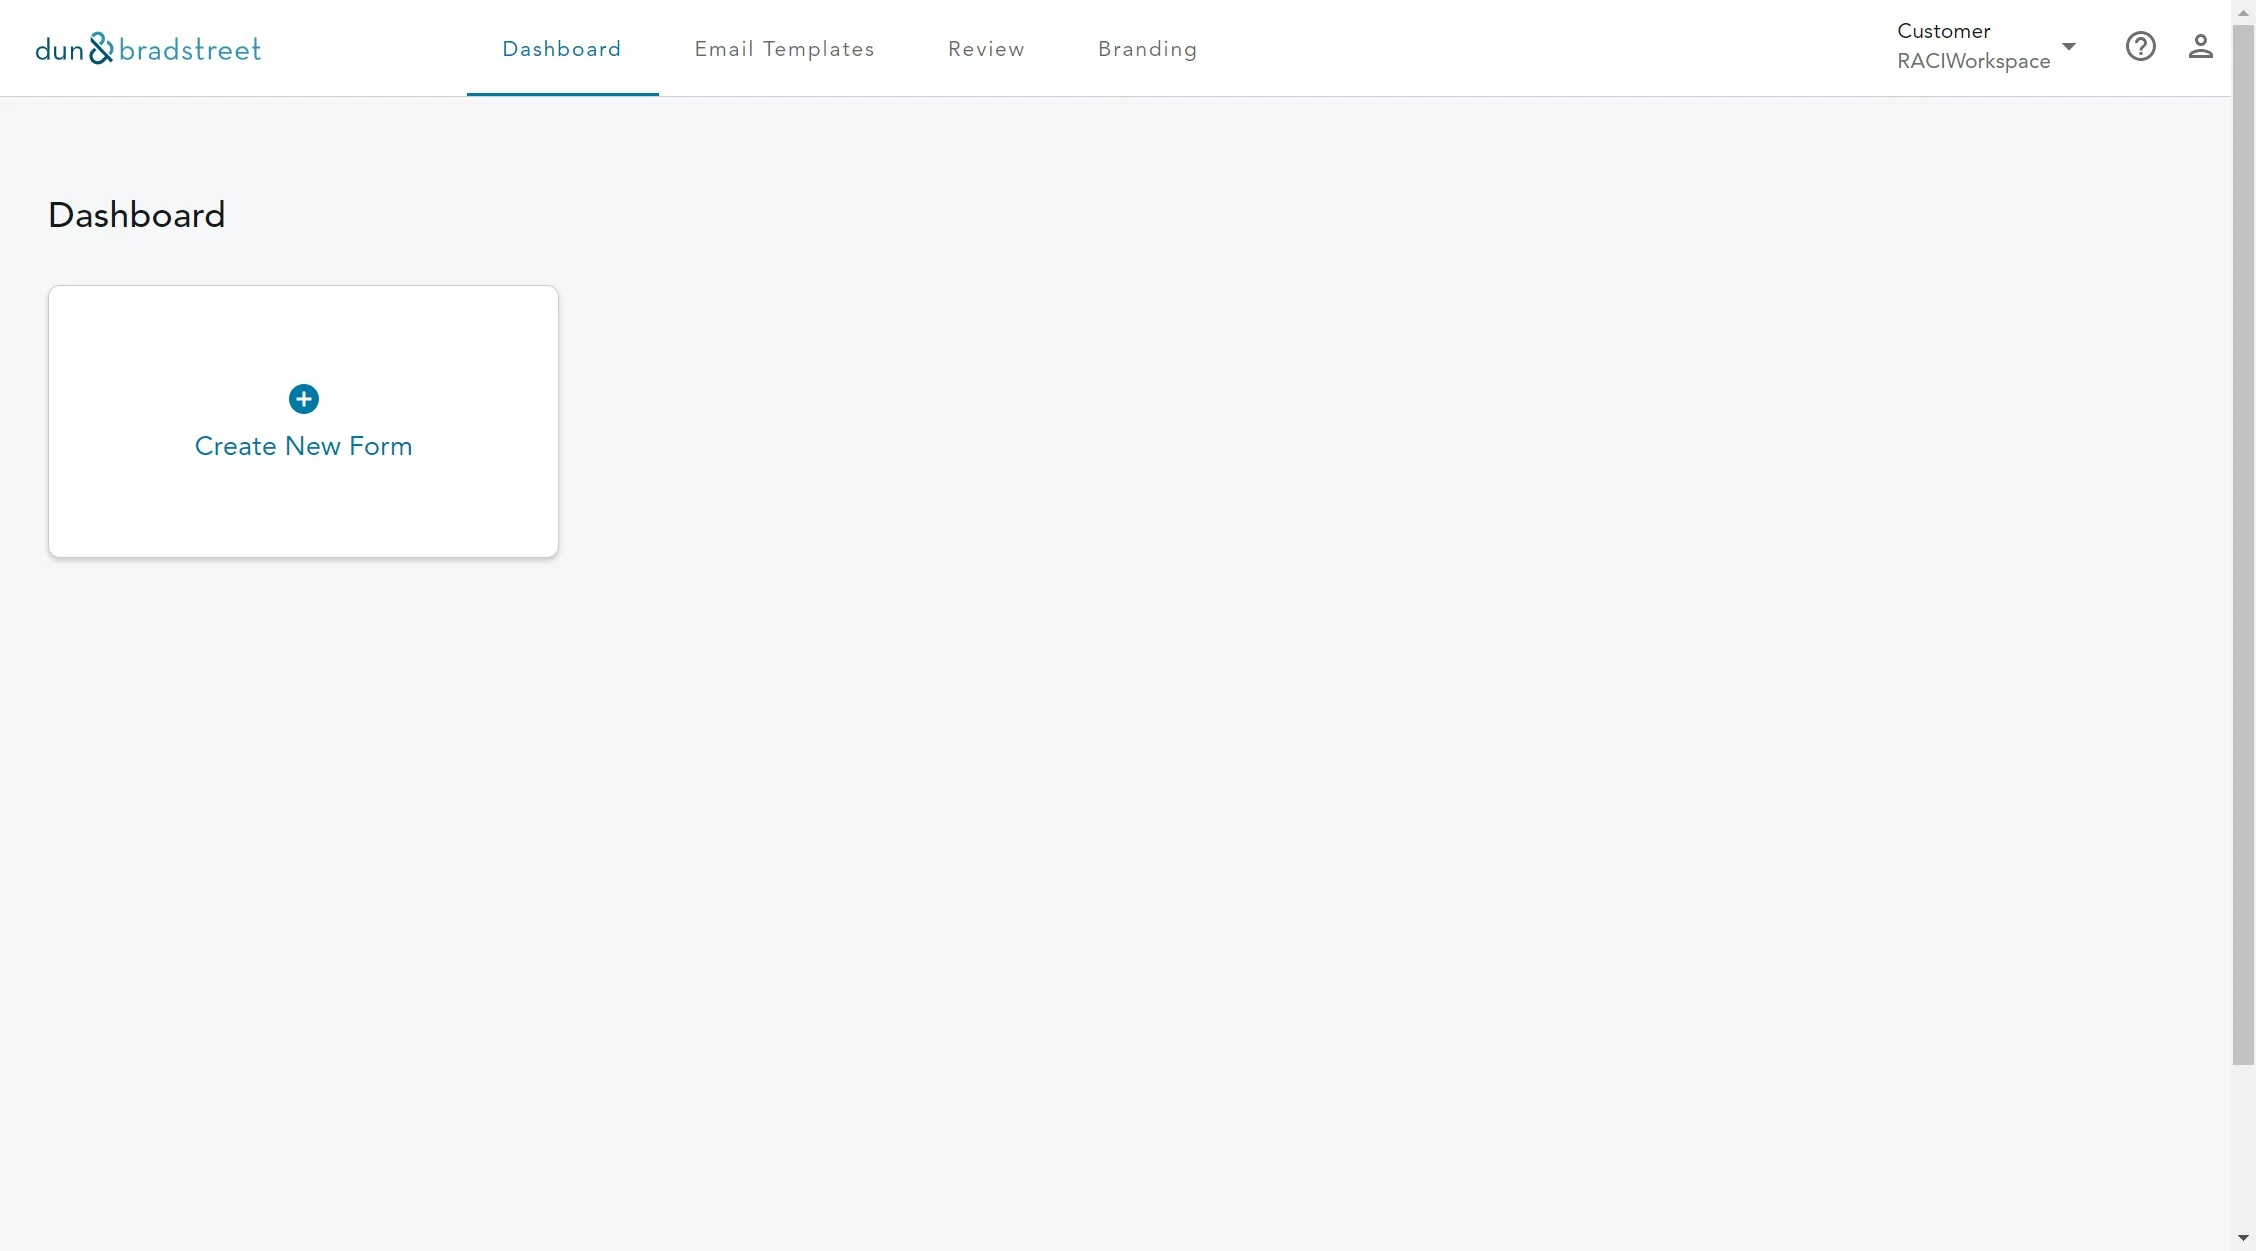2256x1251 pixels.
Task: Open the Email Templates tab
Action: point(784,49)
